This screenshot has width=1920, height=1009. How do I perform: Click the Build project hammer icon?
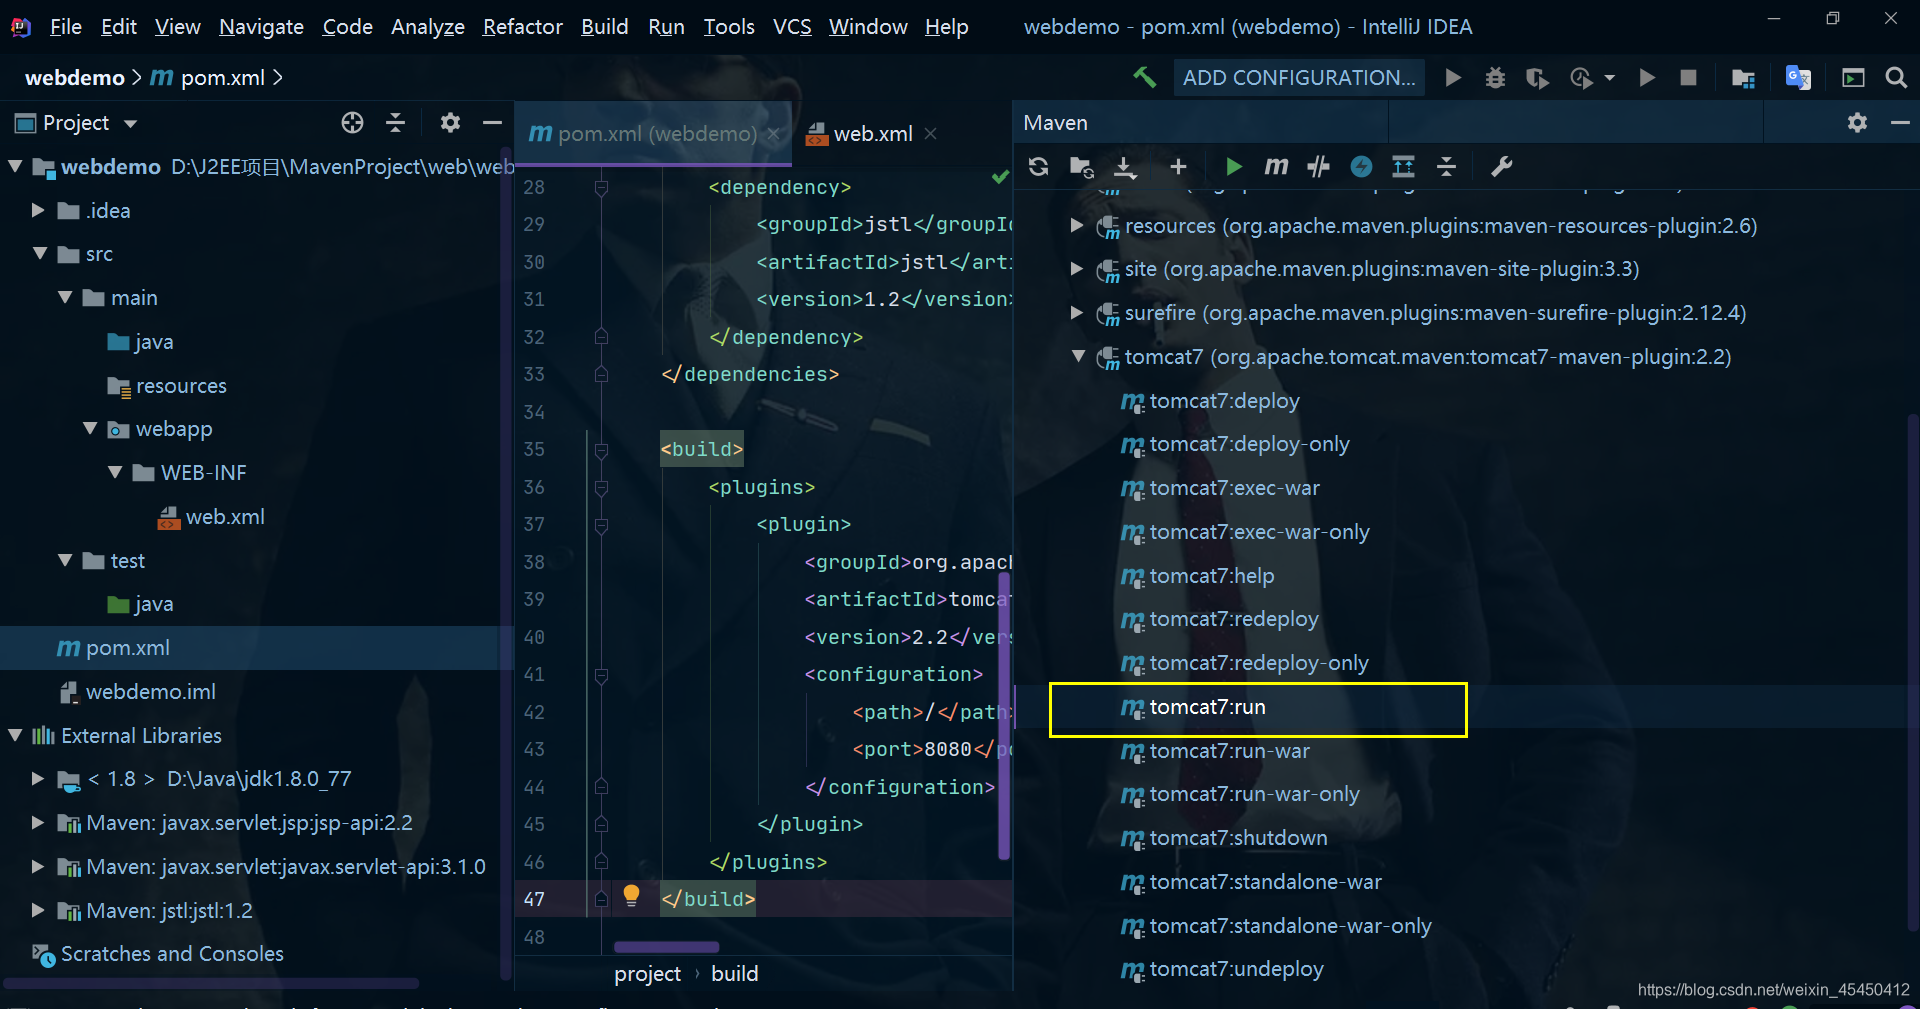1144,77
